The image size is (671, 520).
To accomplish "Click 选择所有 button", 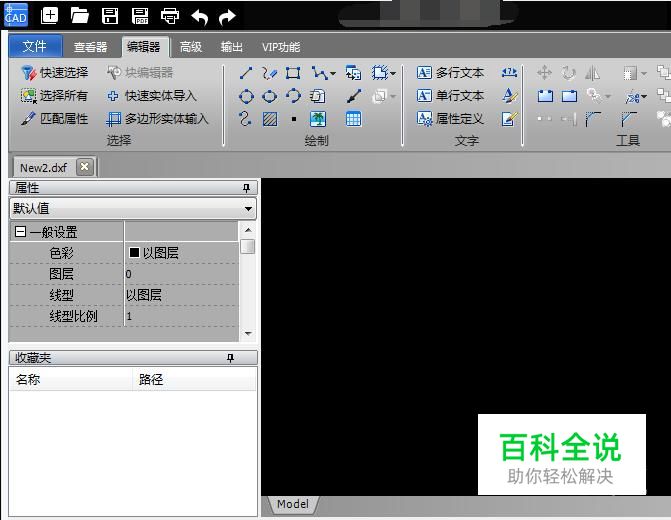I will click(x=54, y=95).
